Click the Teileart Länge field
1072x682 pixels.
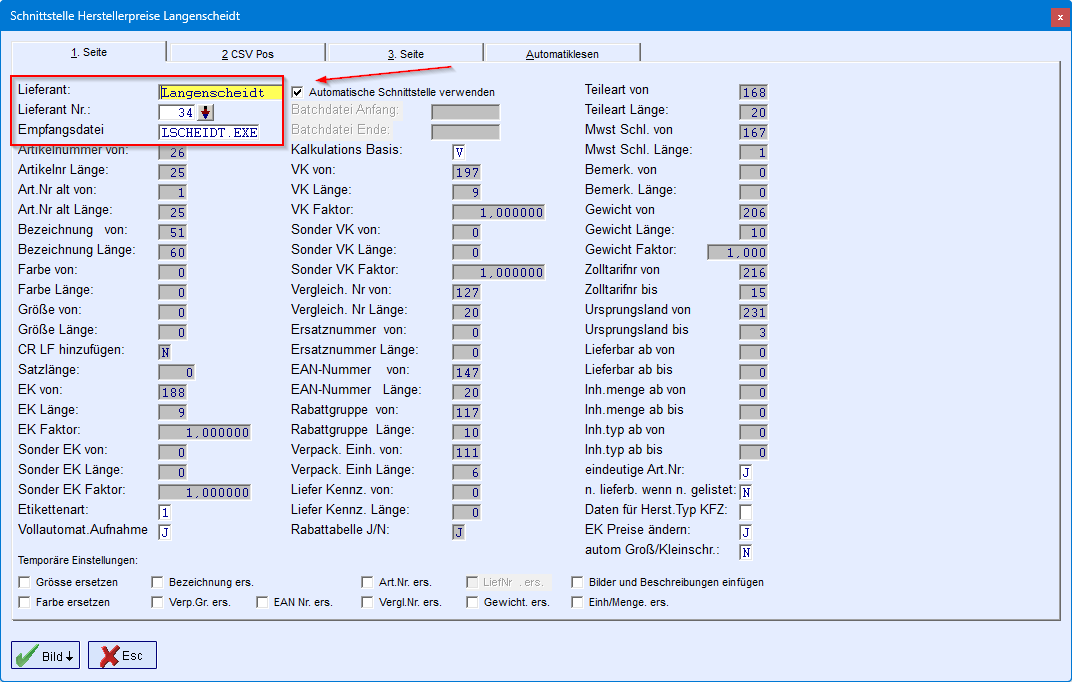coord(753,113)
